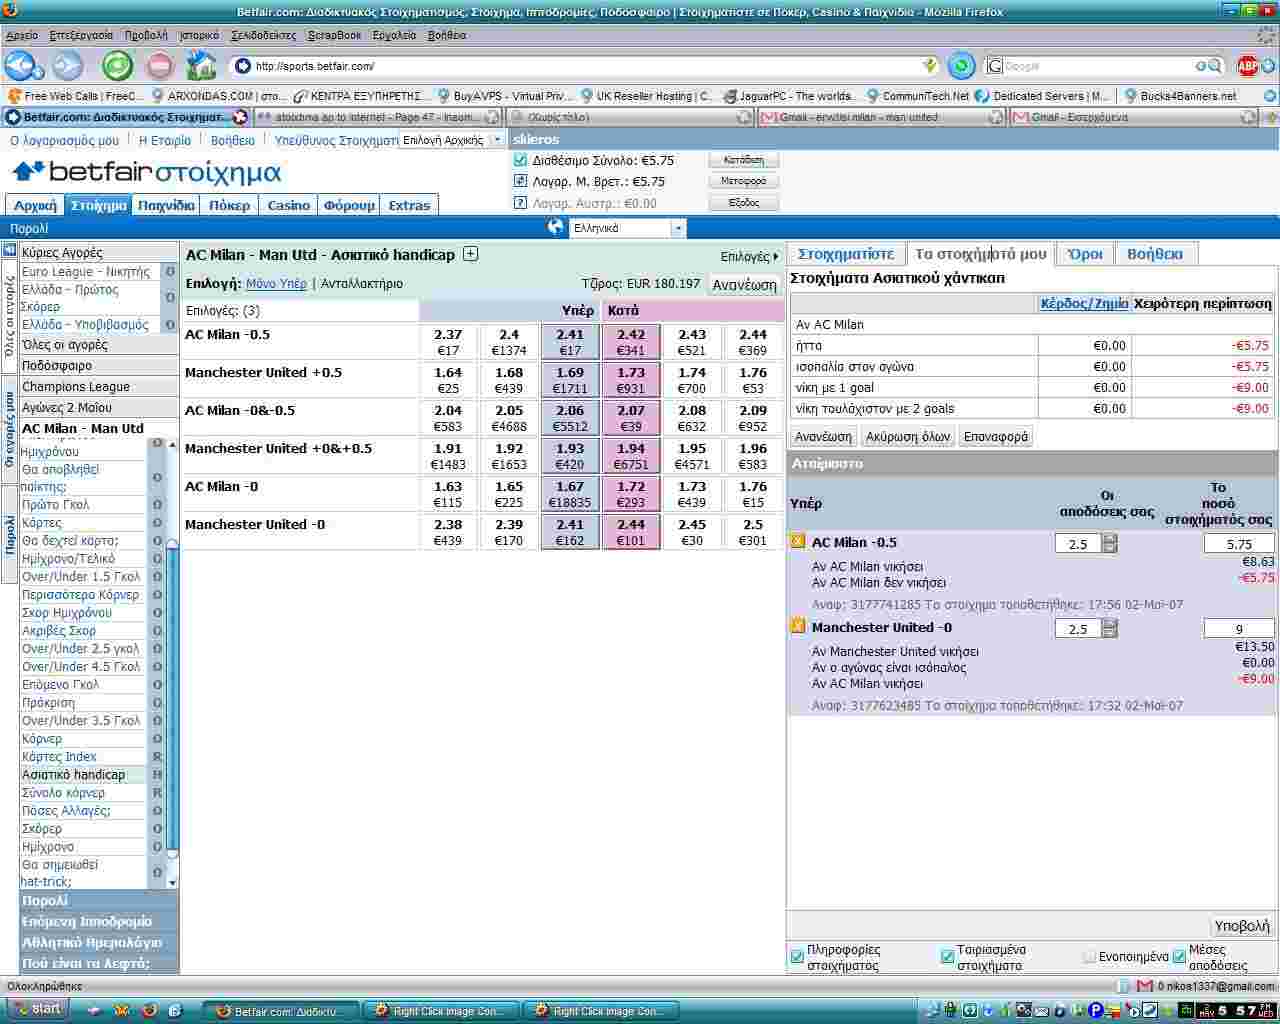Click the scroll down arrow of left menu list
Viewport: 1280px width, 1024px height.
click(172, 883)
